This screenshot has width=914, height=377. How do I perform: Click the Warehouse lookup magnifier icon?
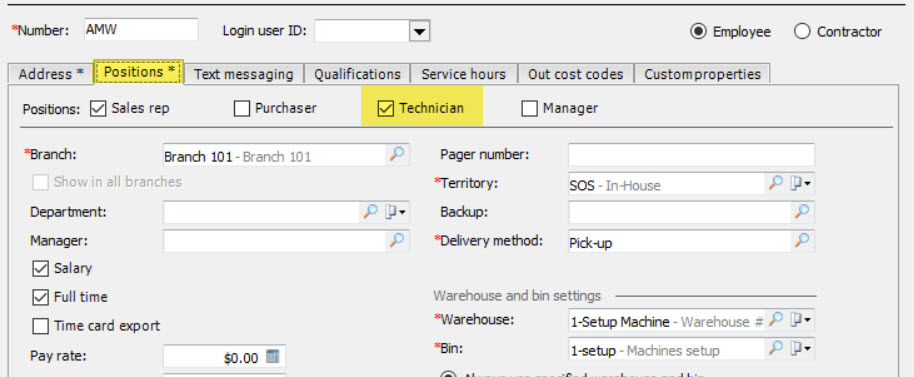coord(775,319)
